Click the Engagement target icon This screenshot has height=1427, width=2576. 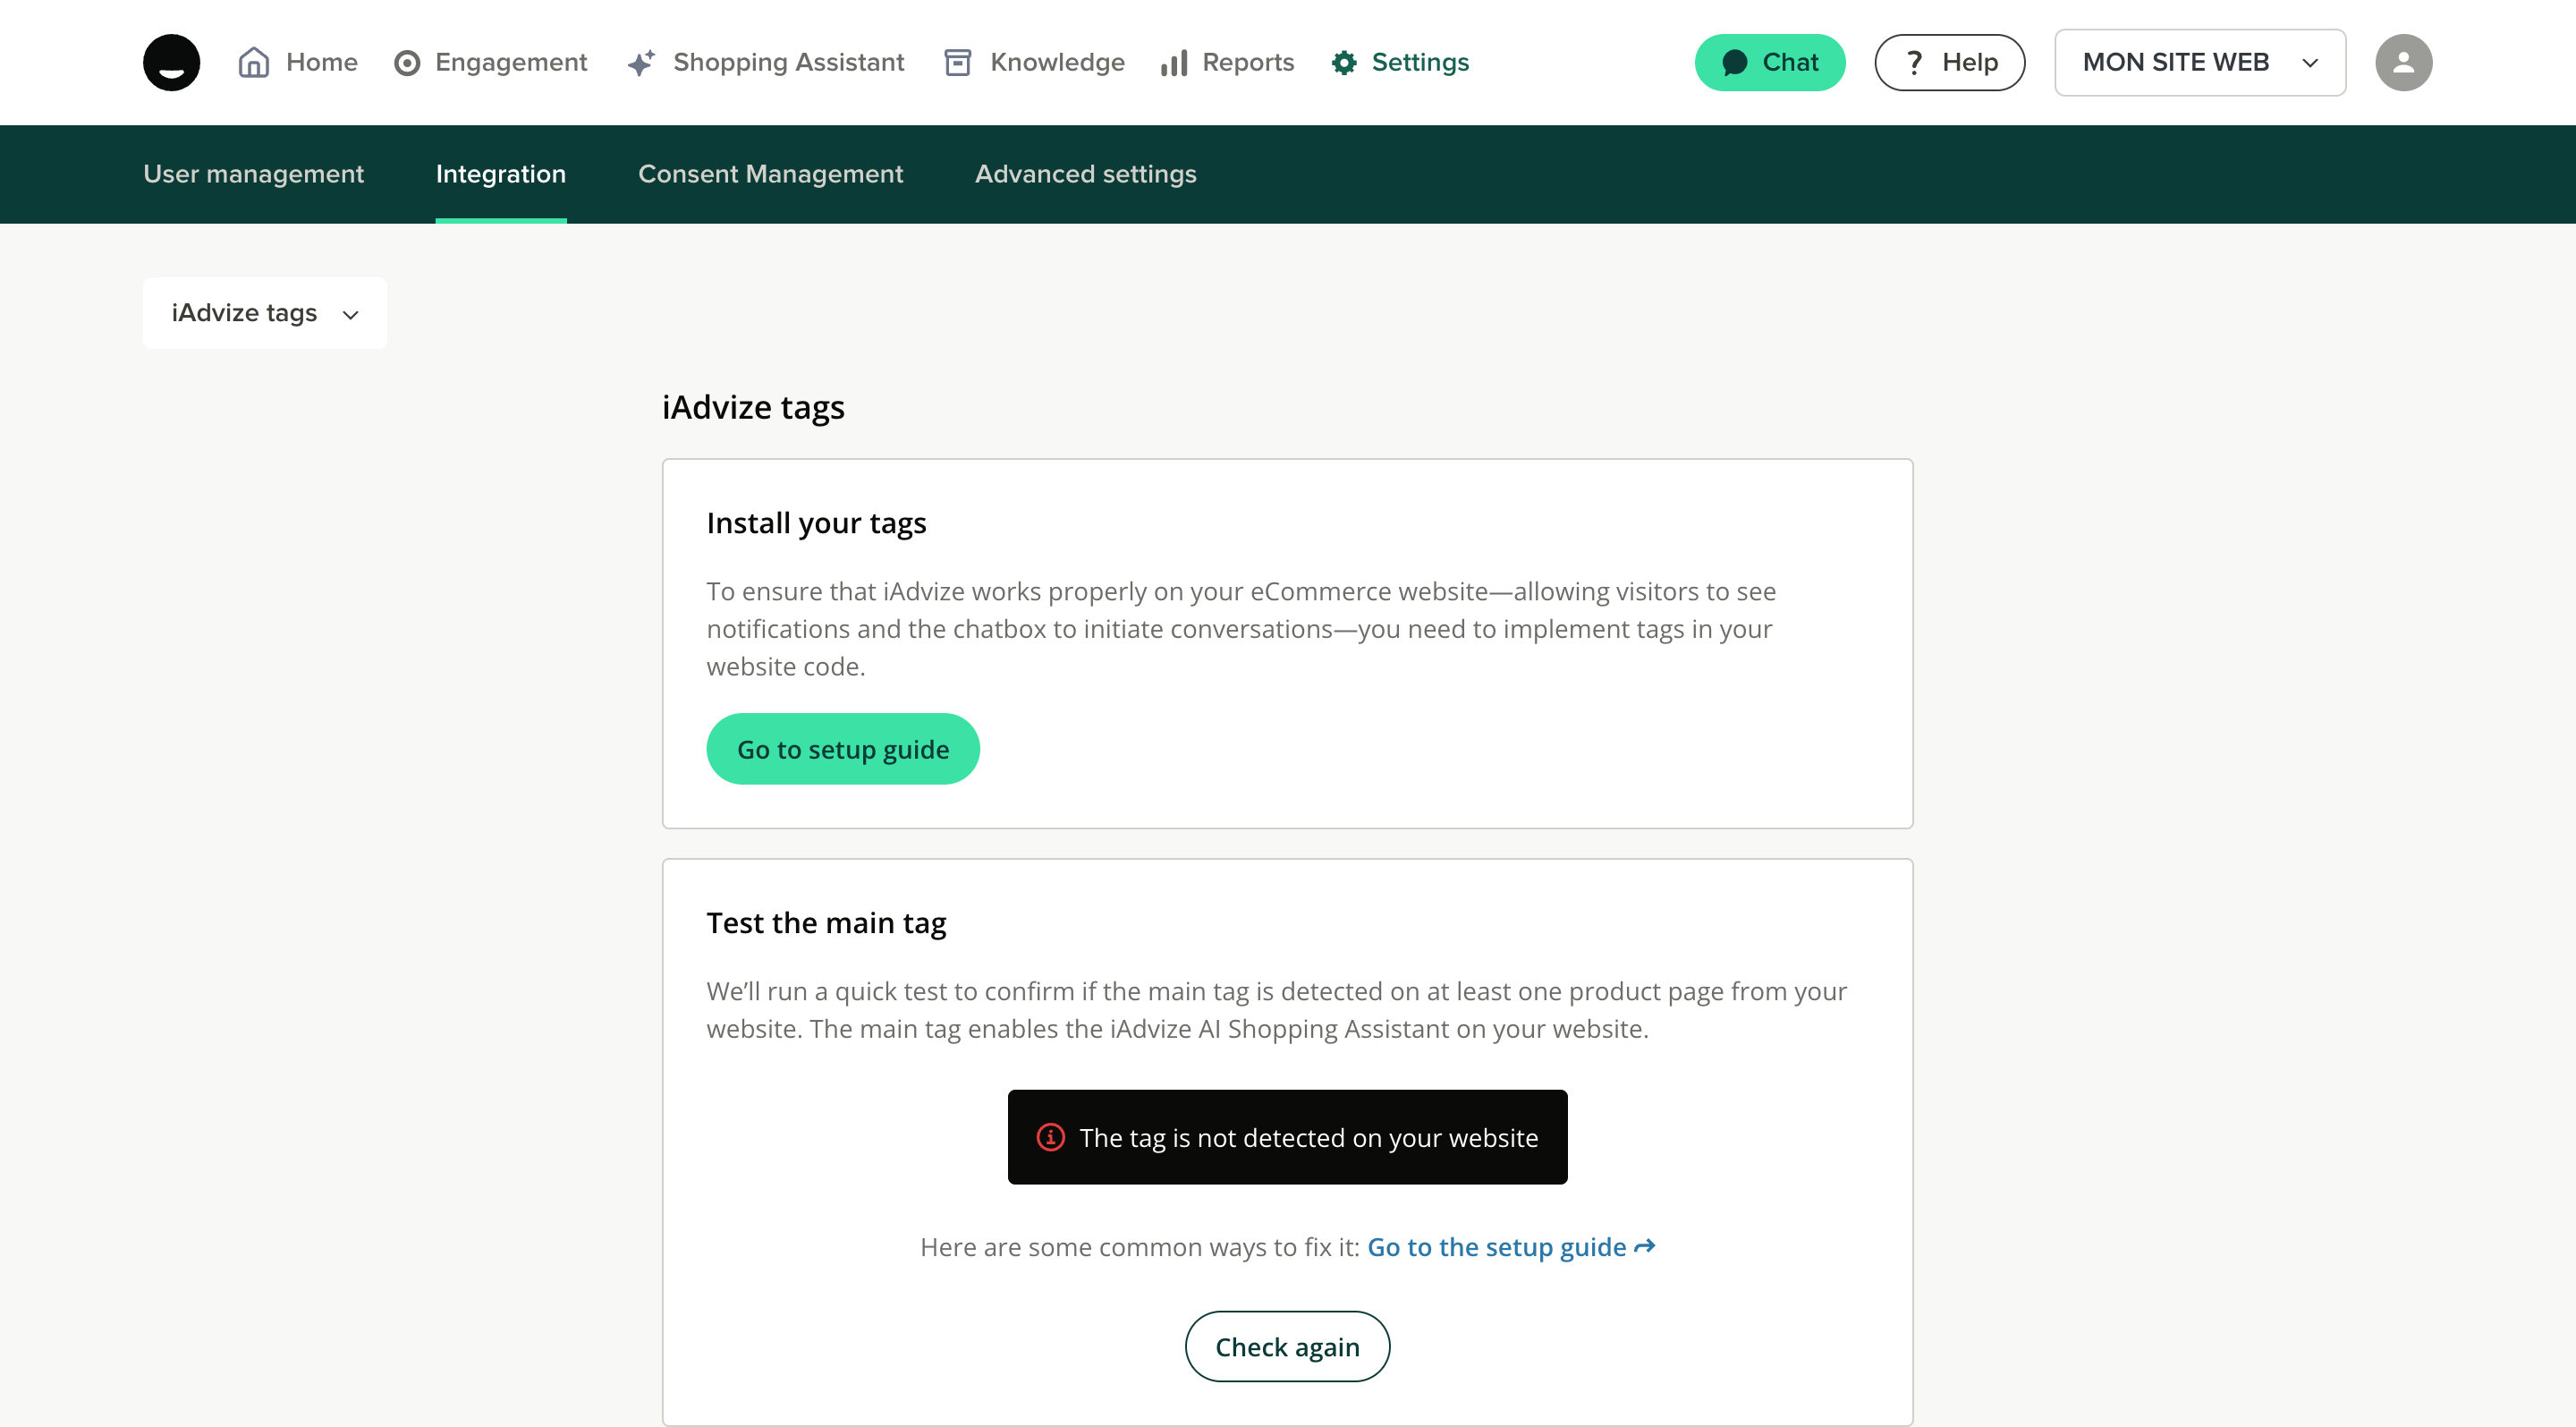pos(407,63)
